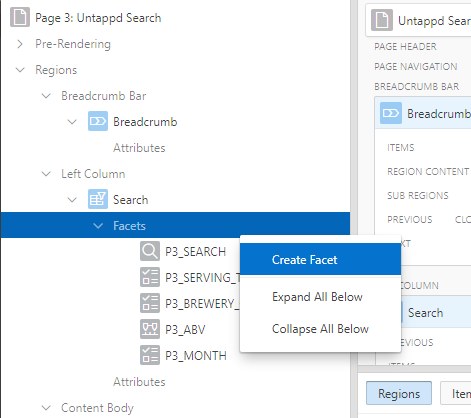Choose Collapse All Below
The image size is (471, 418).
pyautogui.click(x=320, y=329)
